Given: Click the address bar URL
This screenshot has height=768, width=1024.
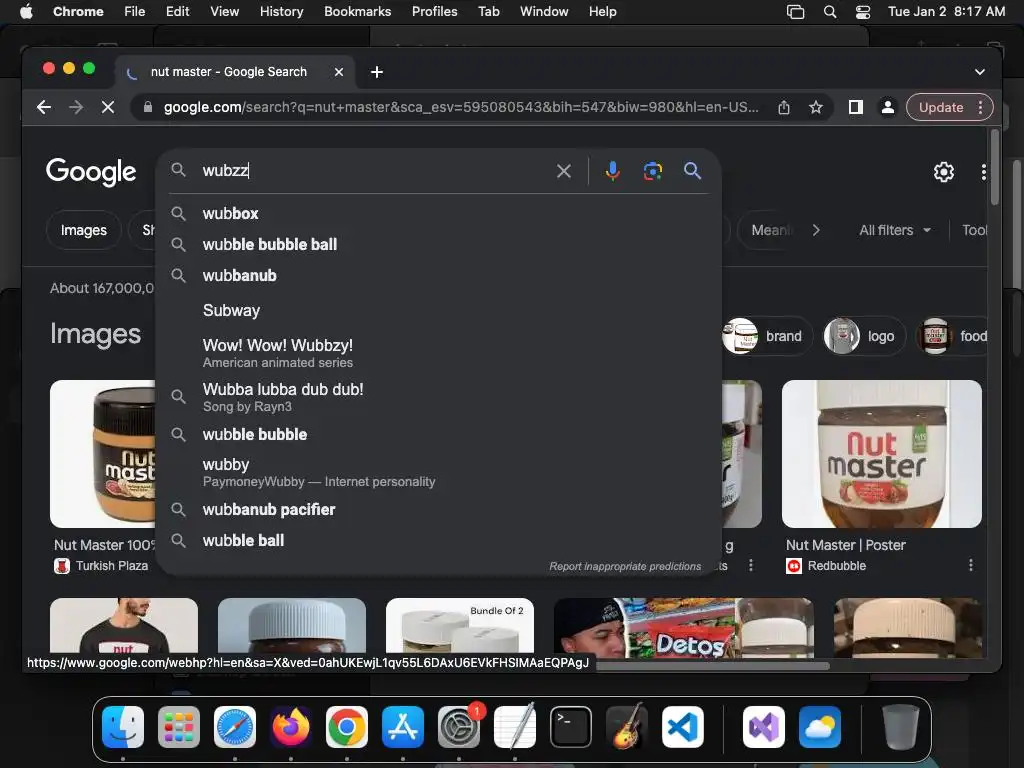Looking at the screenshot, I should point(461,107).
